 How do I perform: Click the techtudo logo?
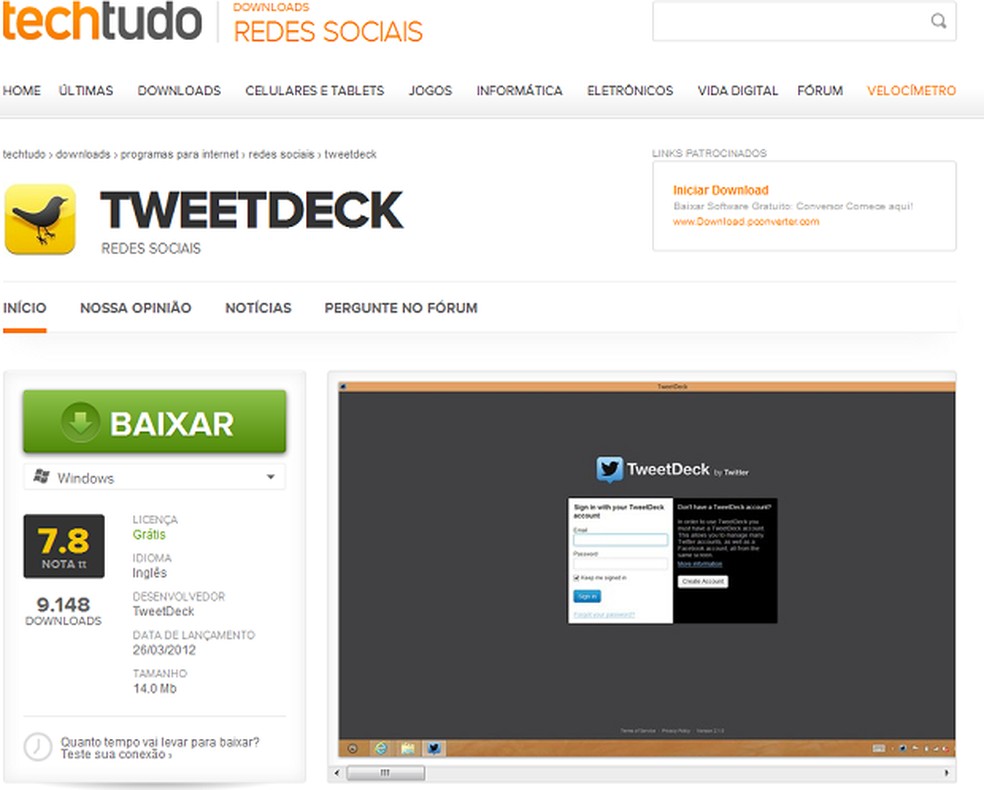click(100, 22)
